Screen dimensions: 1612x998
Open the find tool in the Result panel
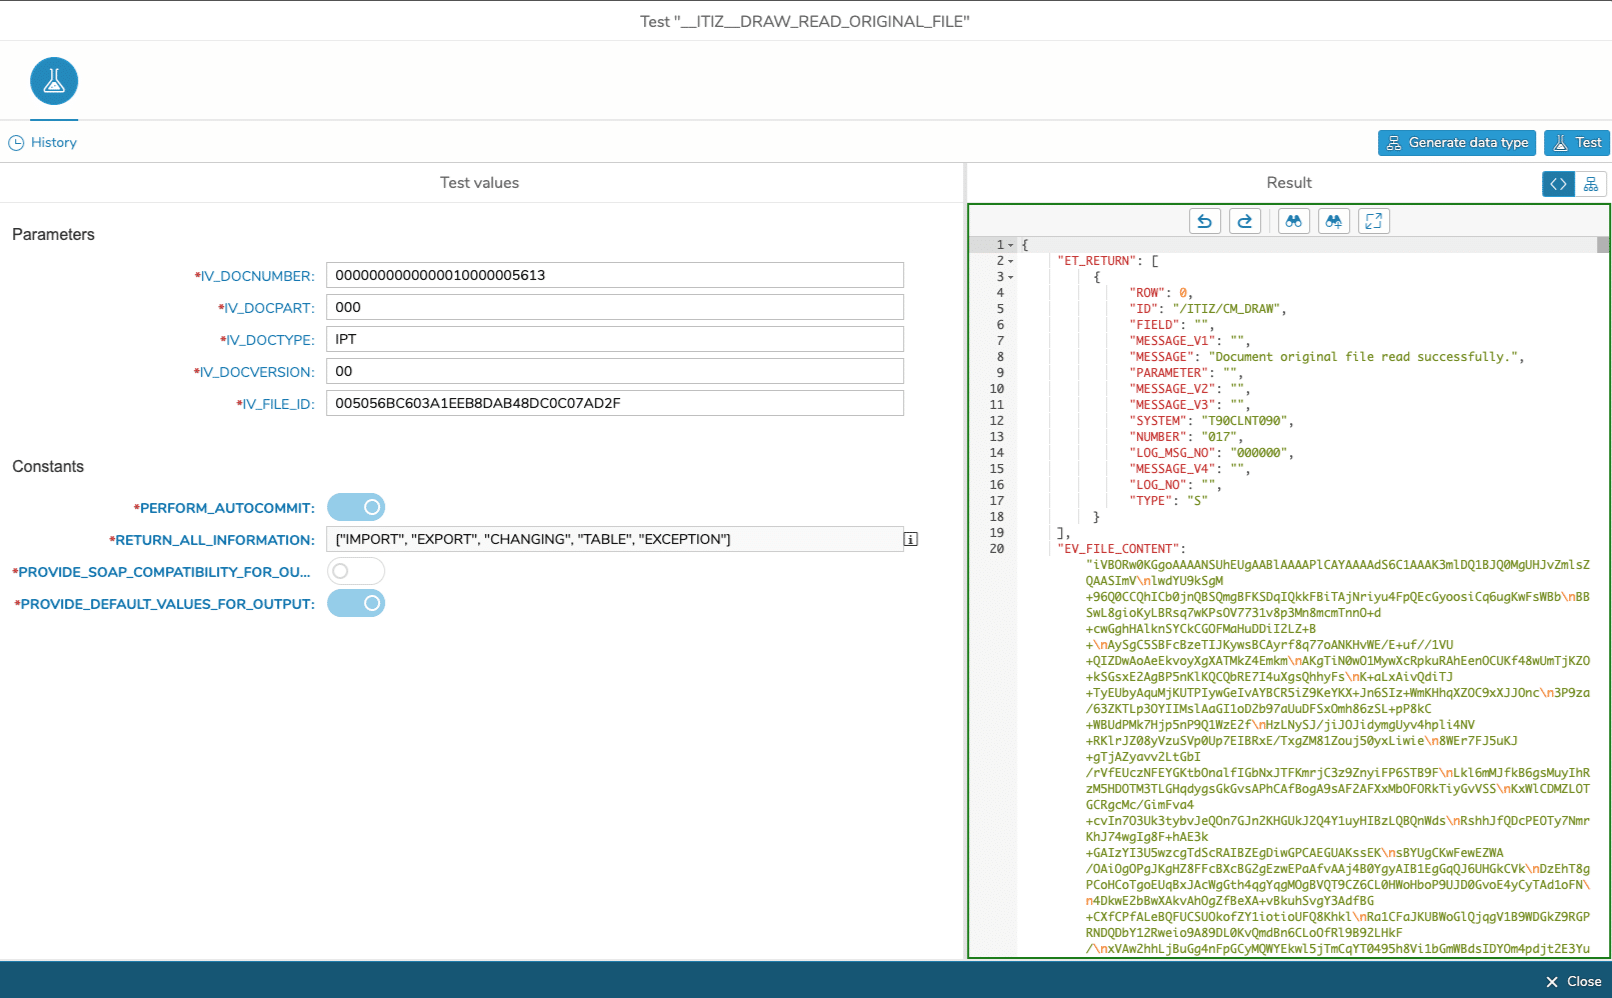click(1293, 221)
